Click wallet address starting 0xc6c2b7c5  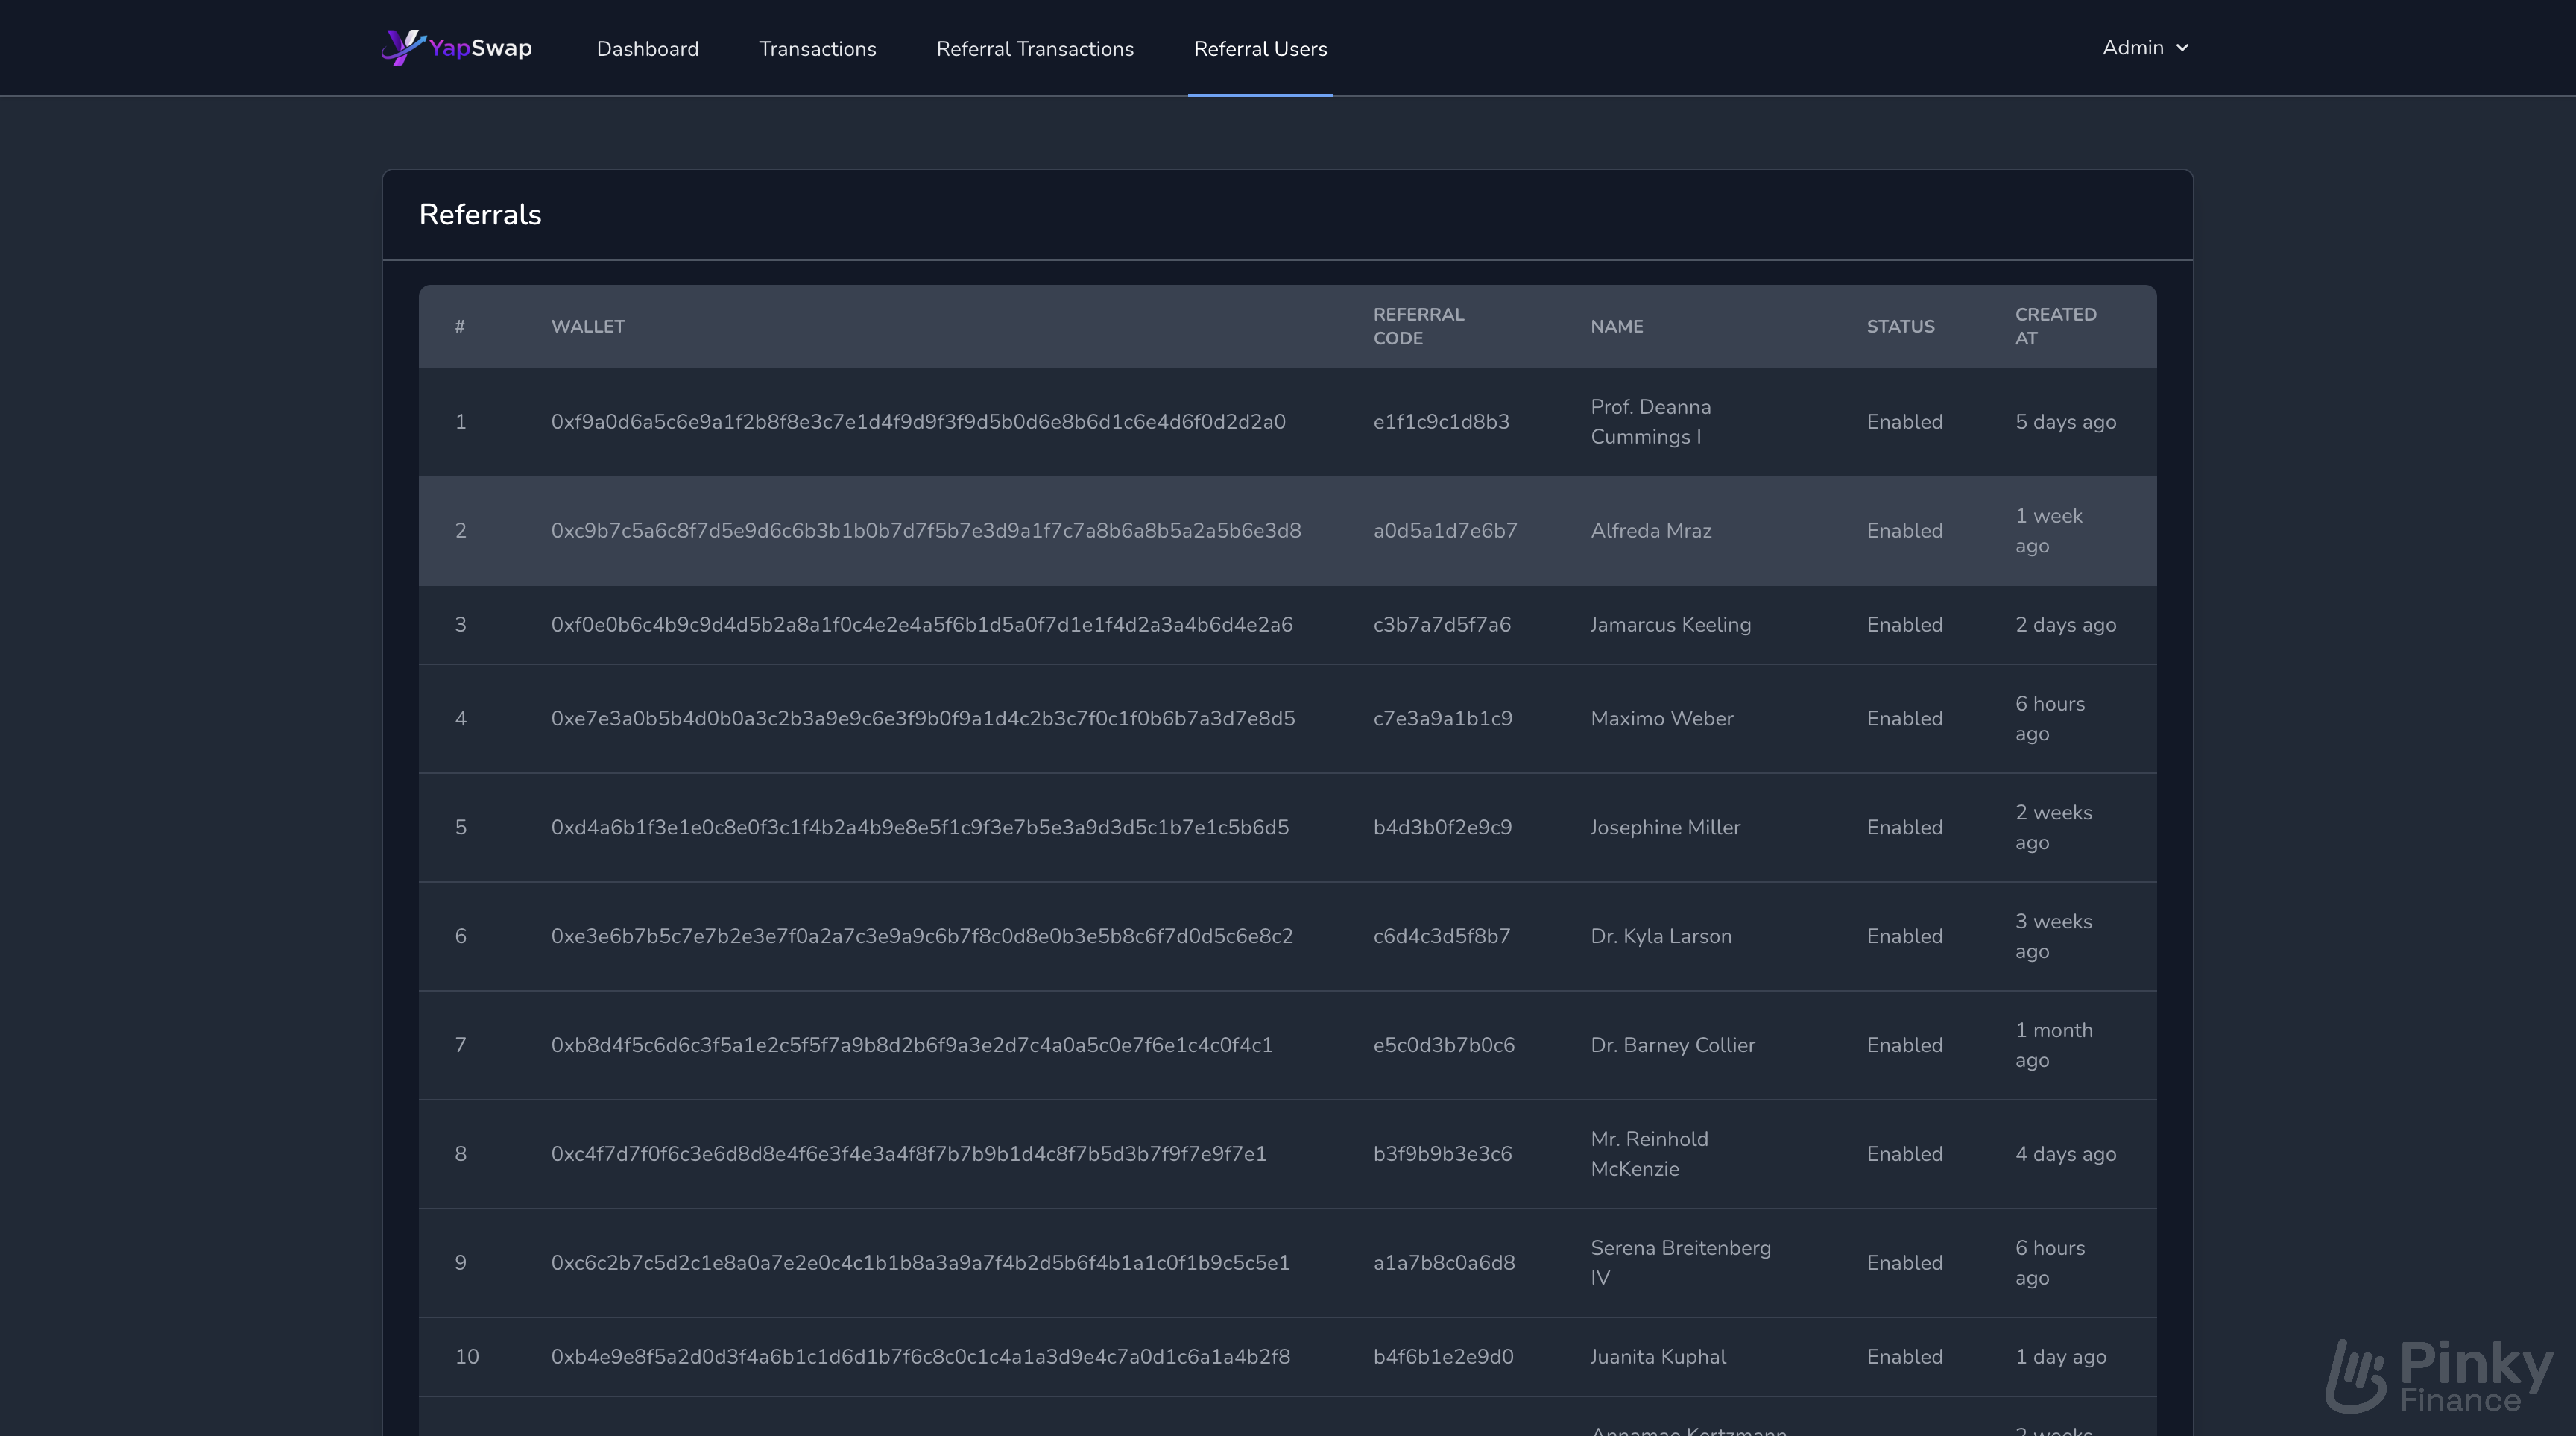(920, 1262)
